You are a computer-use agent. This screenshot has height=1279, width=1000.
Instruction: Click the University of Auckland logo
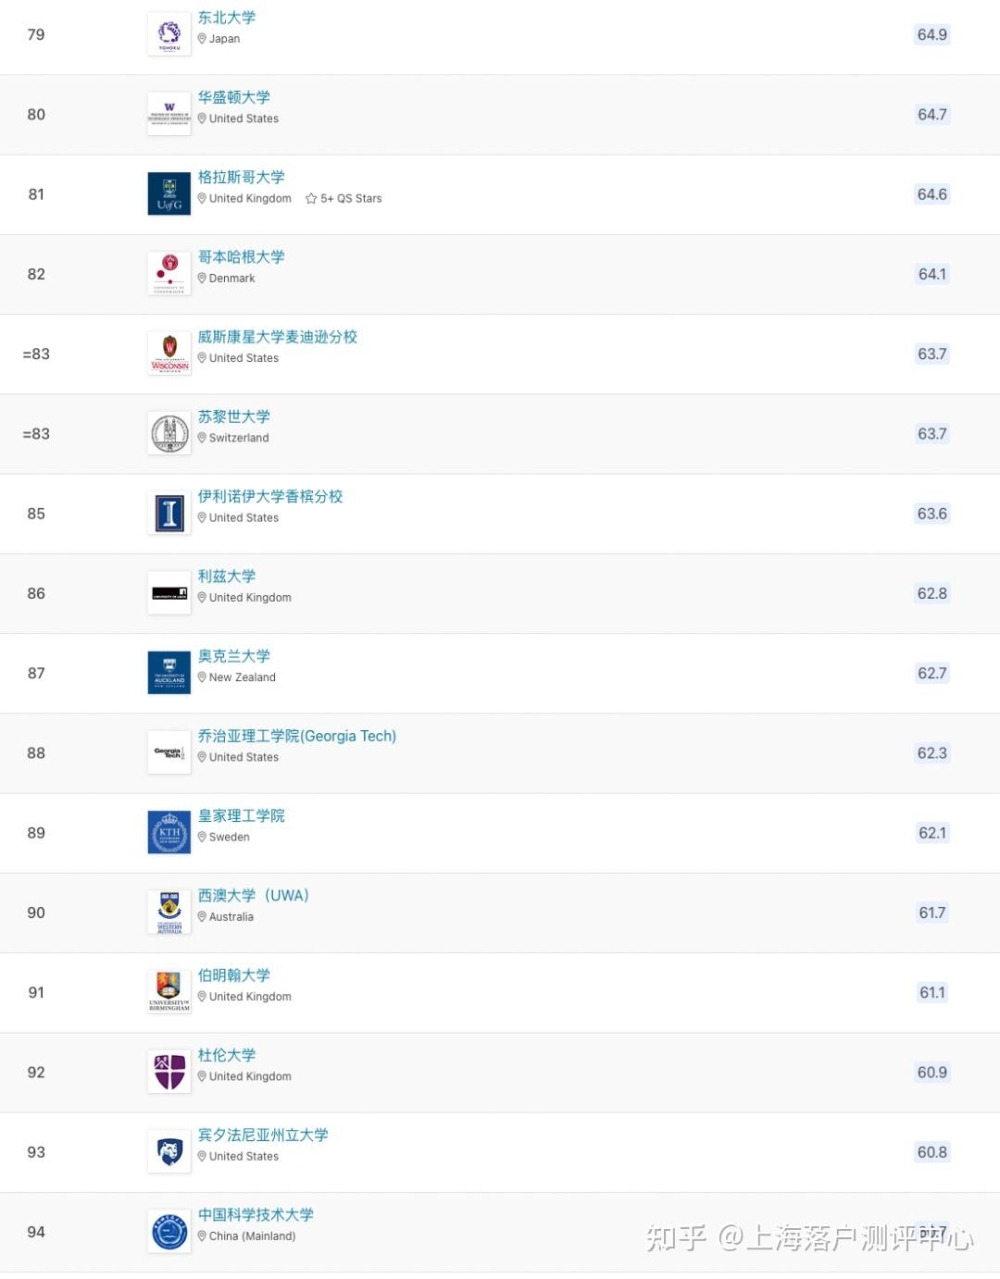coord(169,673)
